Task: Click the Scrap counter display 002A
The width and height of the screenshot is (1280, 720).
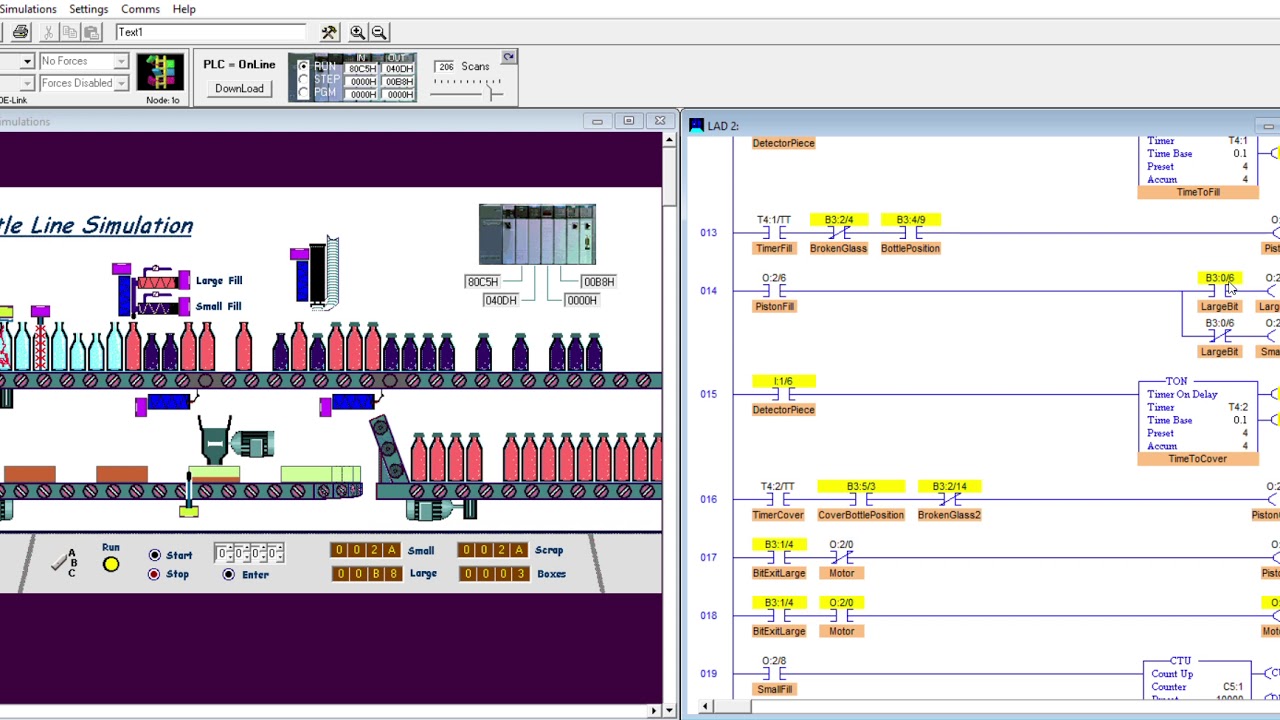Action: 492,550
